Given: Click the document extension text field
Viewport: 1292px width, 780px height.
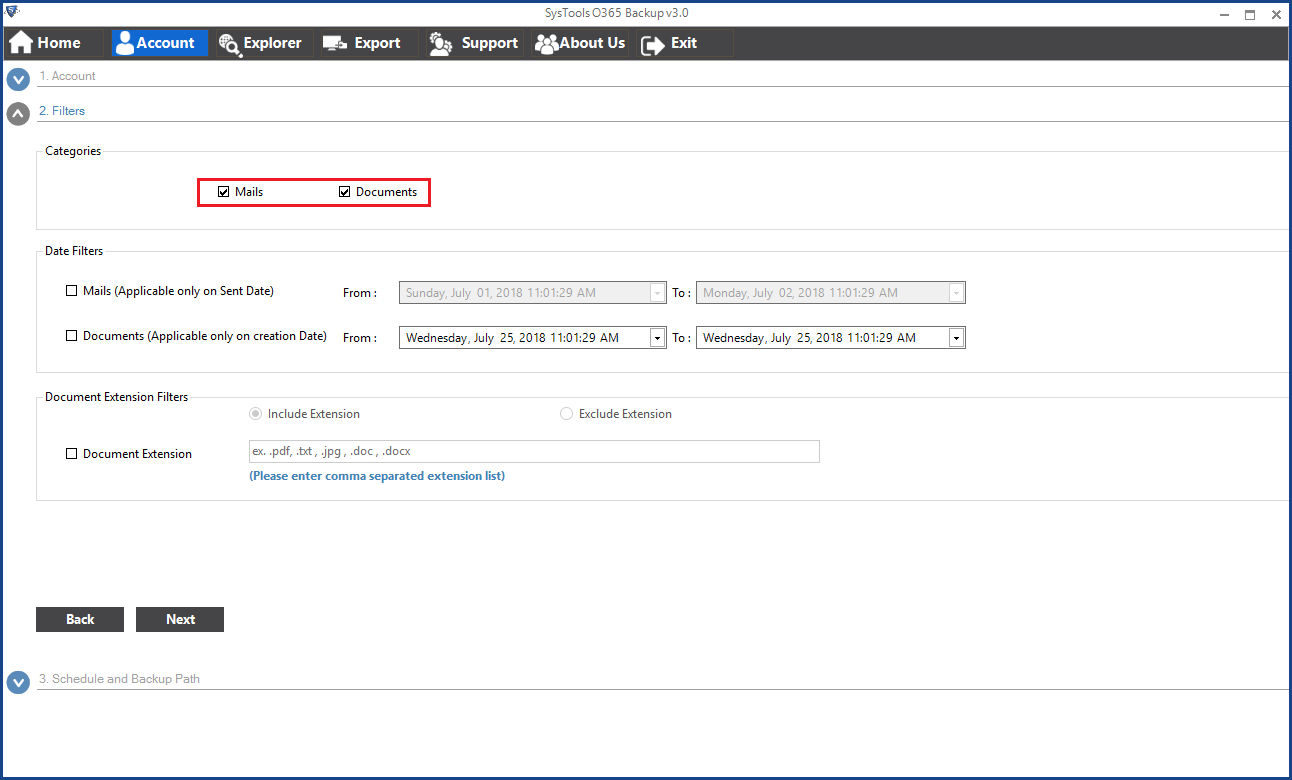Looking at the screenshot, I should pyautogui.click(x=534, y=451).
